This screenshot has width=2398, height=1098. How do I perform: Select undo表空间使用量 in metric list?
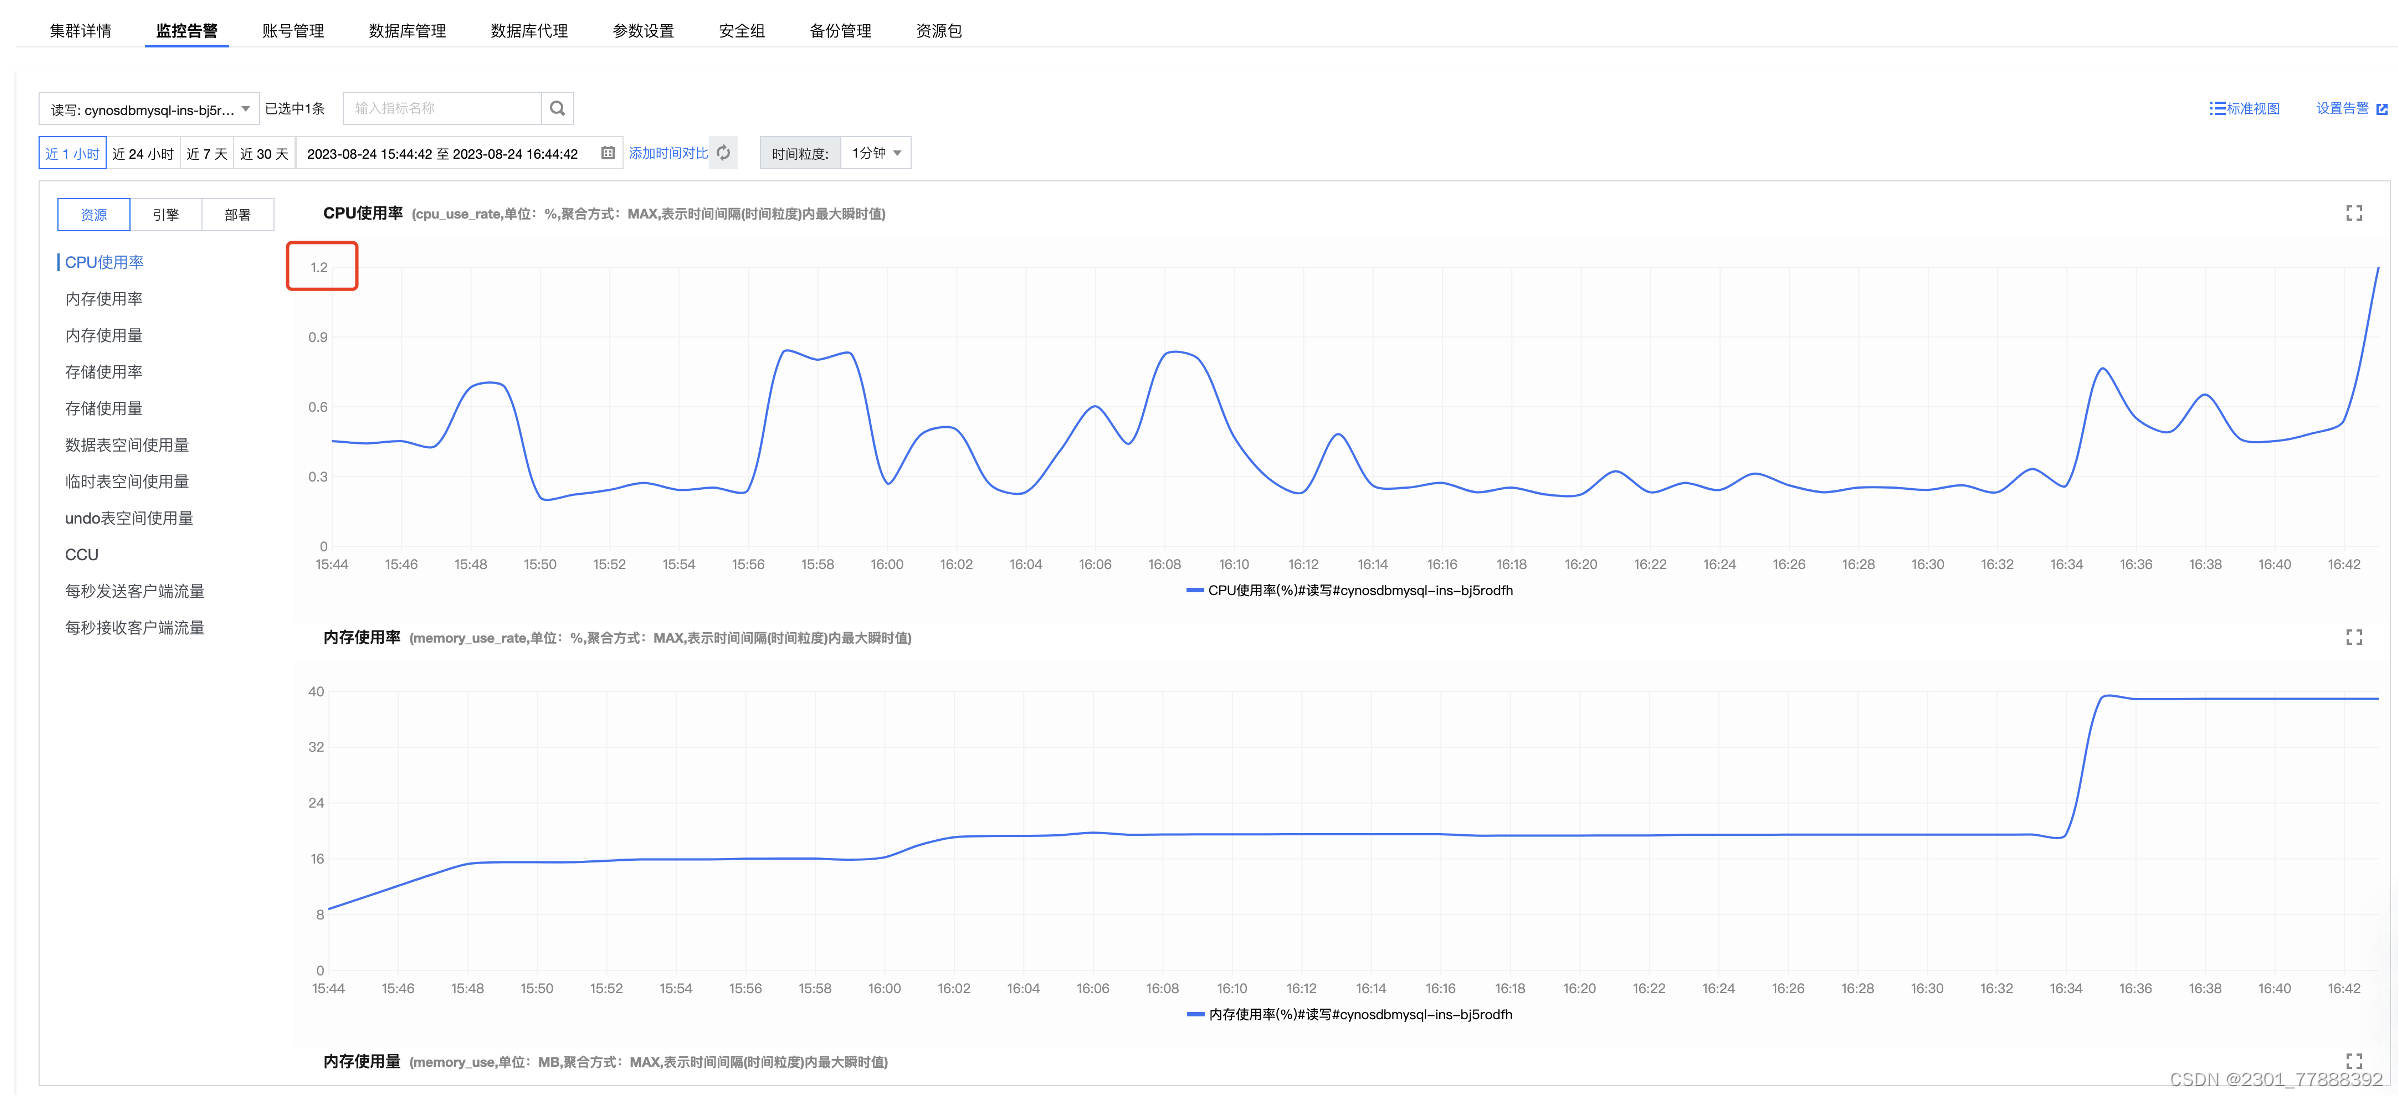[129, 518]
